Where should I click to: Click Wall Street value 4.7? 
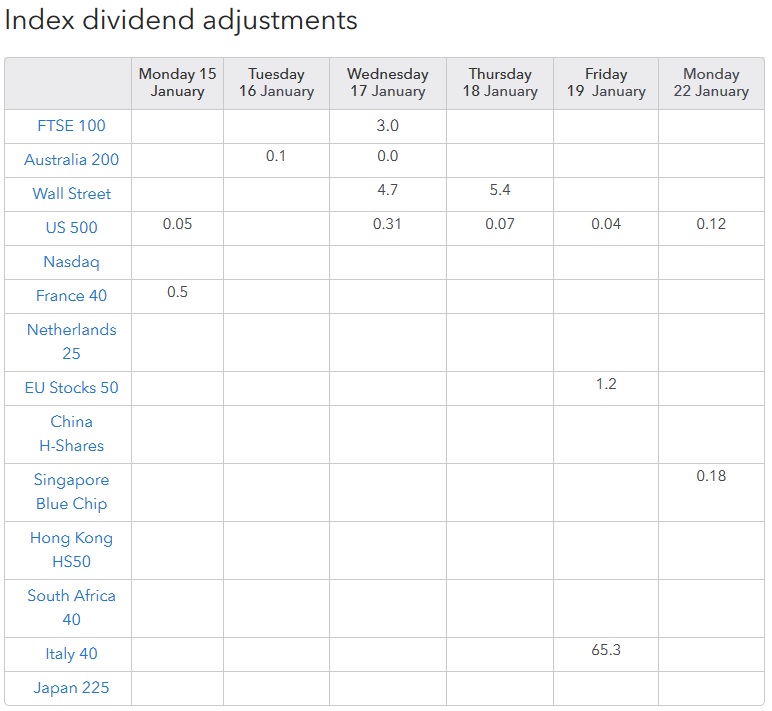coord(387,190)
